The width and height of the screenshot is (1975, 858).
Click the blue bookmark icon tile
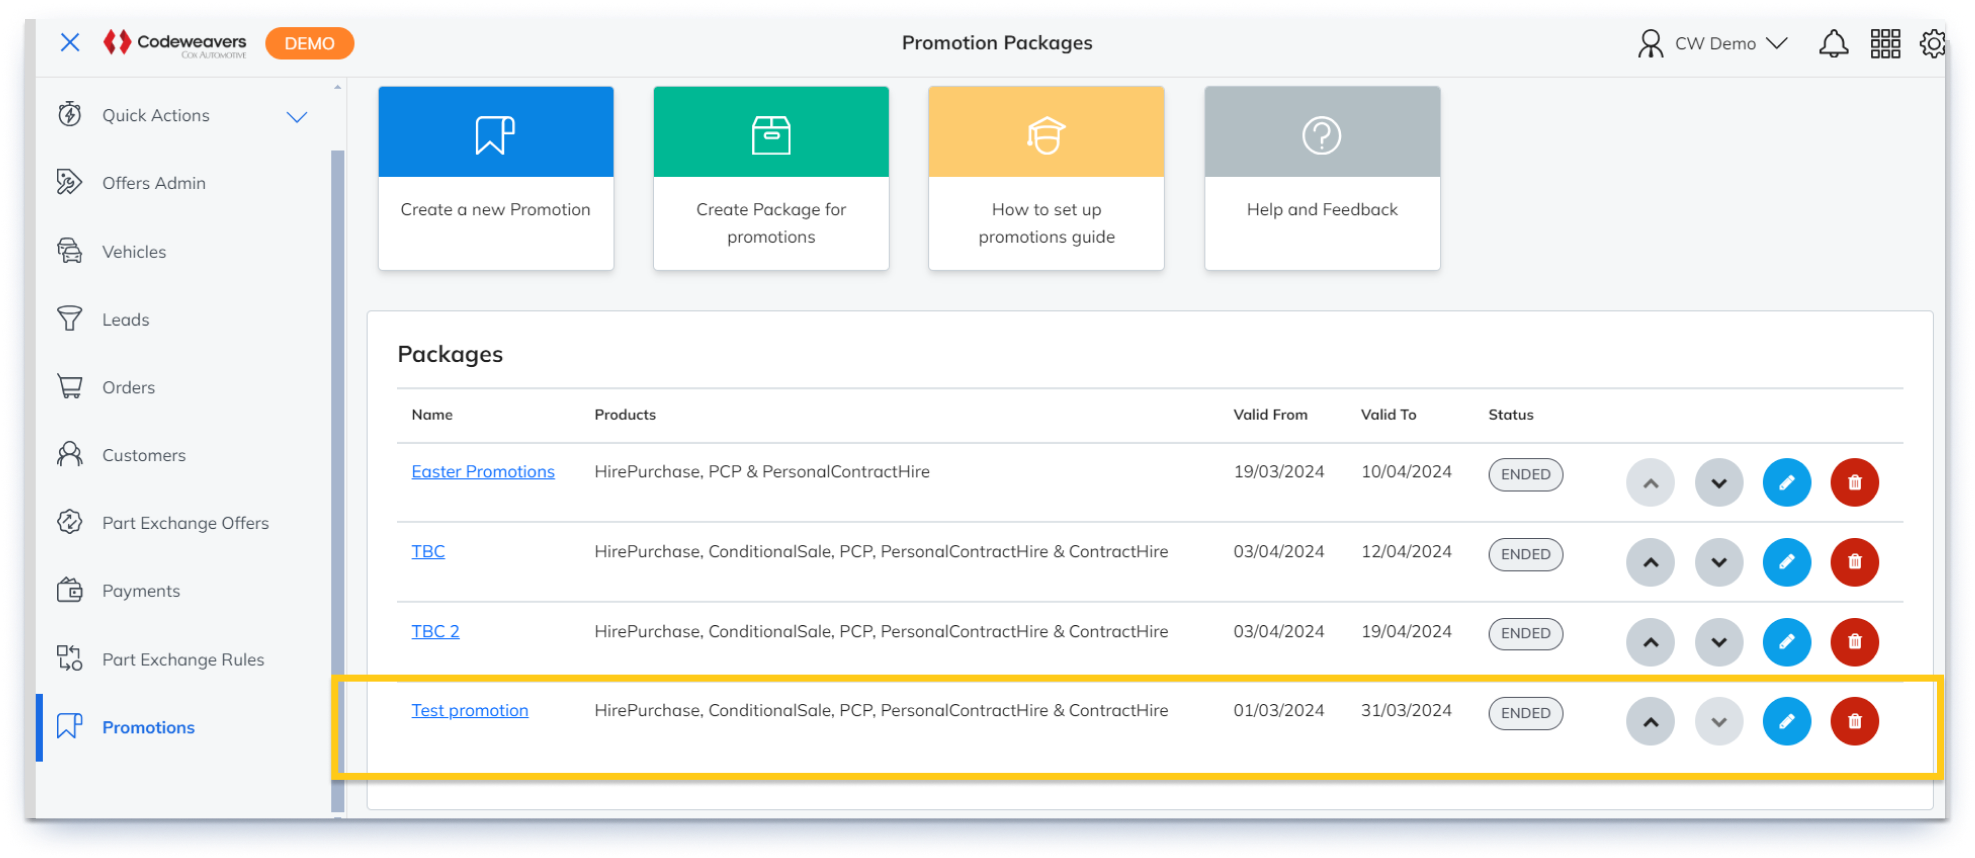click(496, 132)
